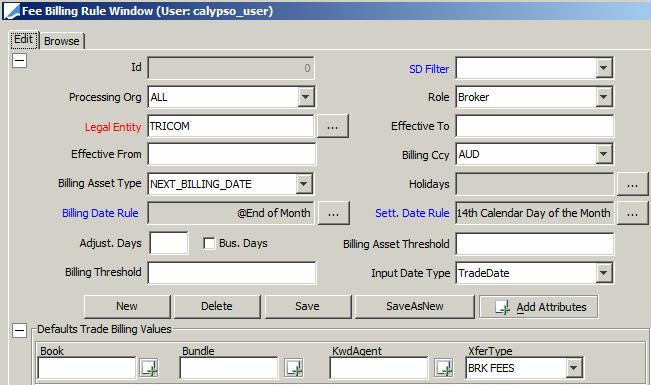The height and width of the screenshot is (385, 651).
Task: Click the Delete button
Action: point(217,307)
